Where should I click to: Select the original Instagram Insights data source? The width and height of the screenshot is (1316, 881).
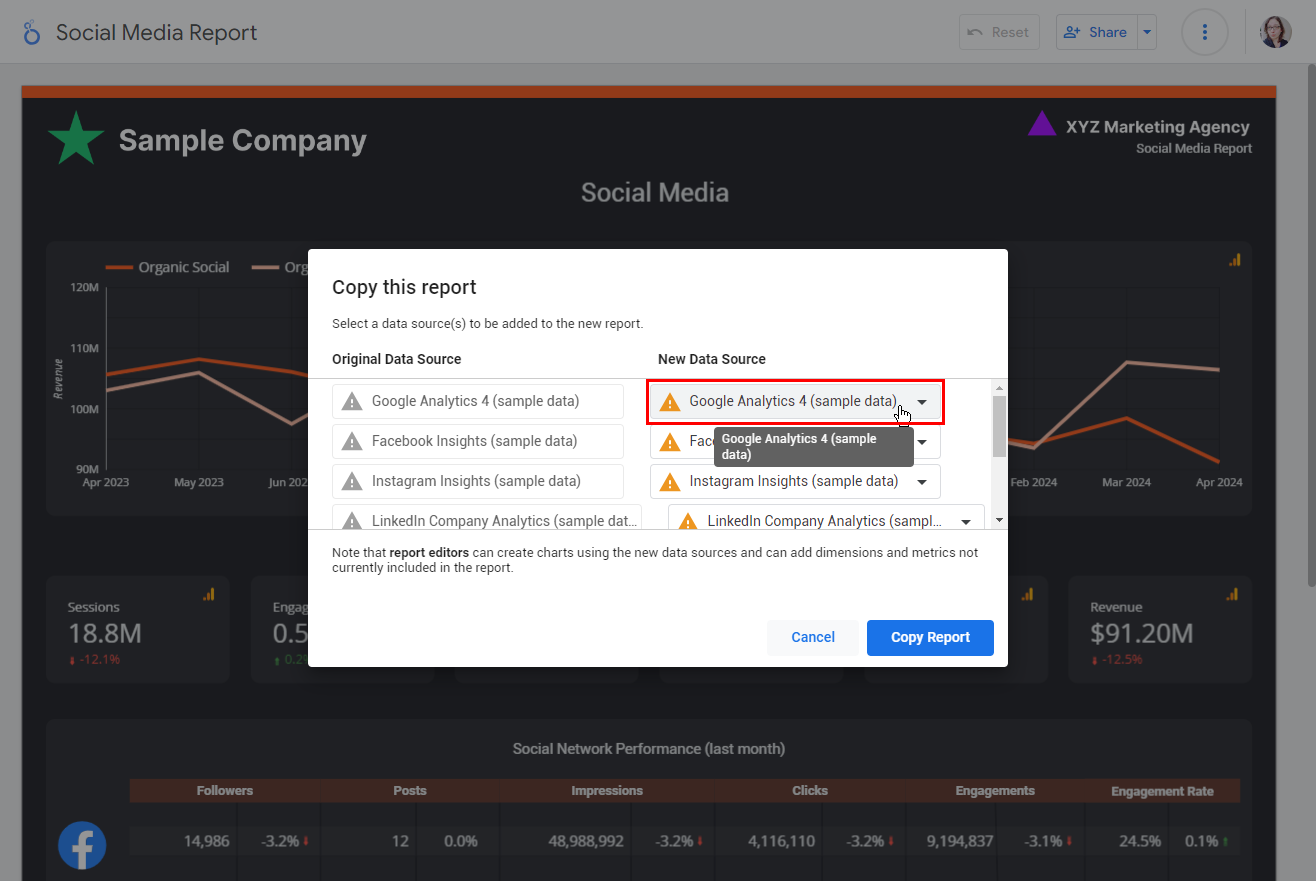[x=477, y=482]
